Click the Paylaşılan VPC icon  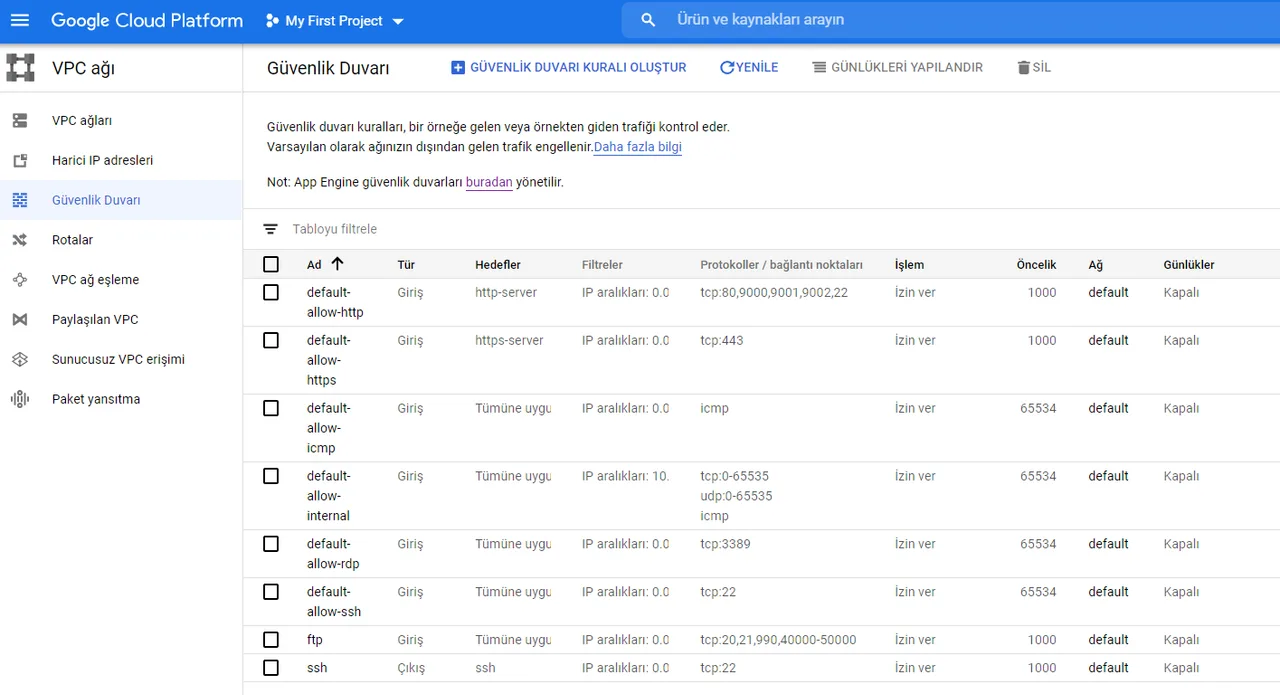tap(20, 320)
